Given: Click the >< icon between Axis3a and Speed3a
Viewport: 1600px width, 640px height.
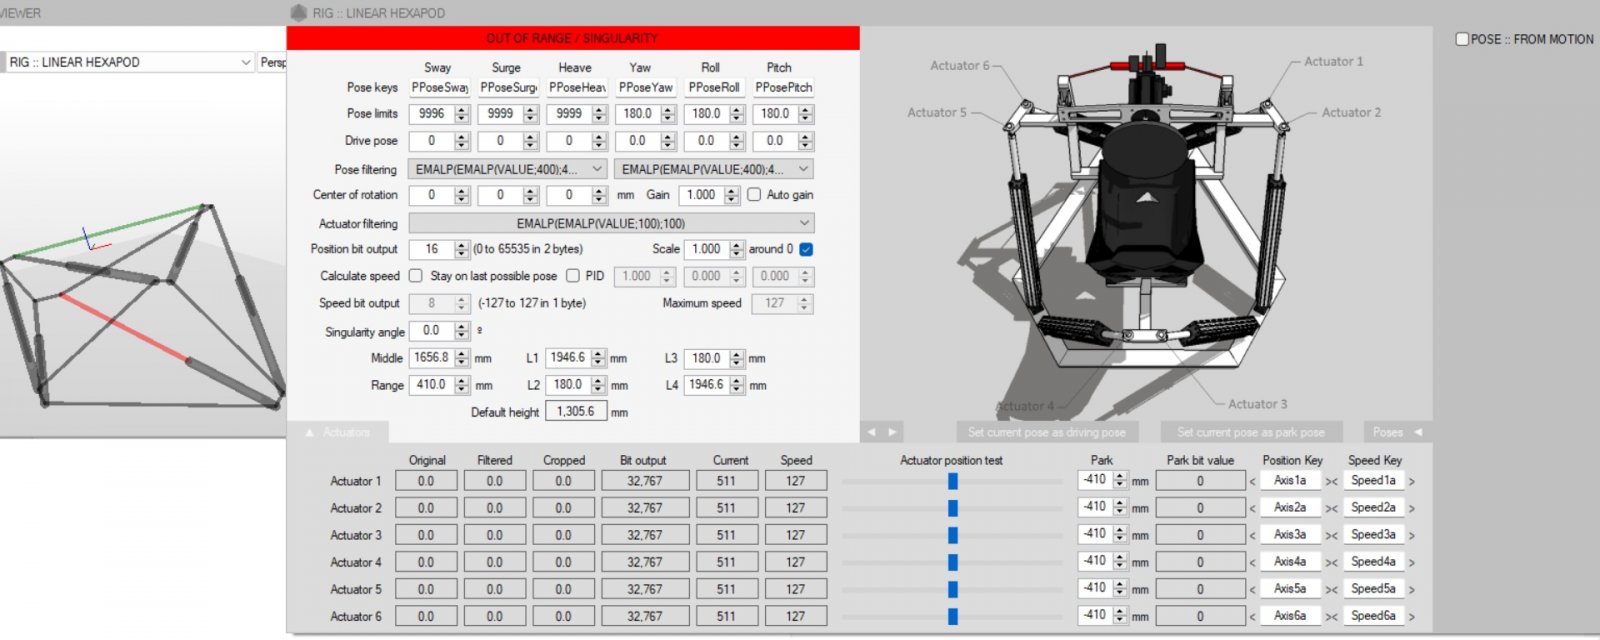Looking at the screenshot, I should [x=1331, y=536].
